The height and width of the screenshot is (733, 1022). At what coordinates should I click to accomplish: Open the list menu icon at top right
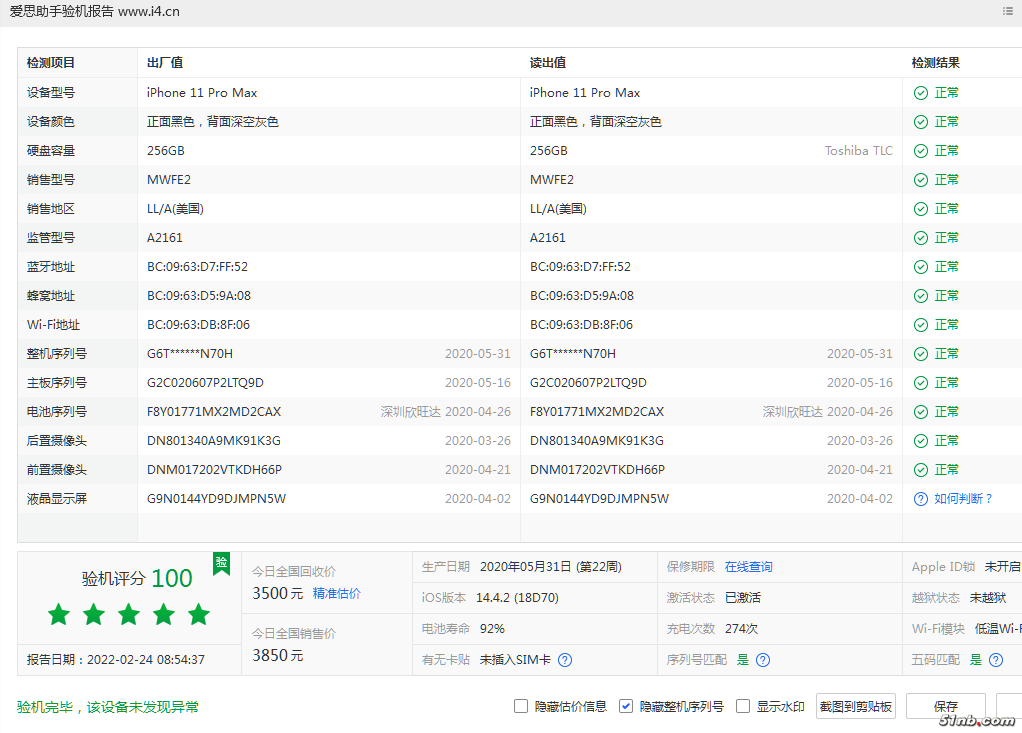click(x=1007, y=11)
